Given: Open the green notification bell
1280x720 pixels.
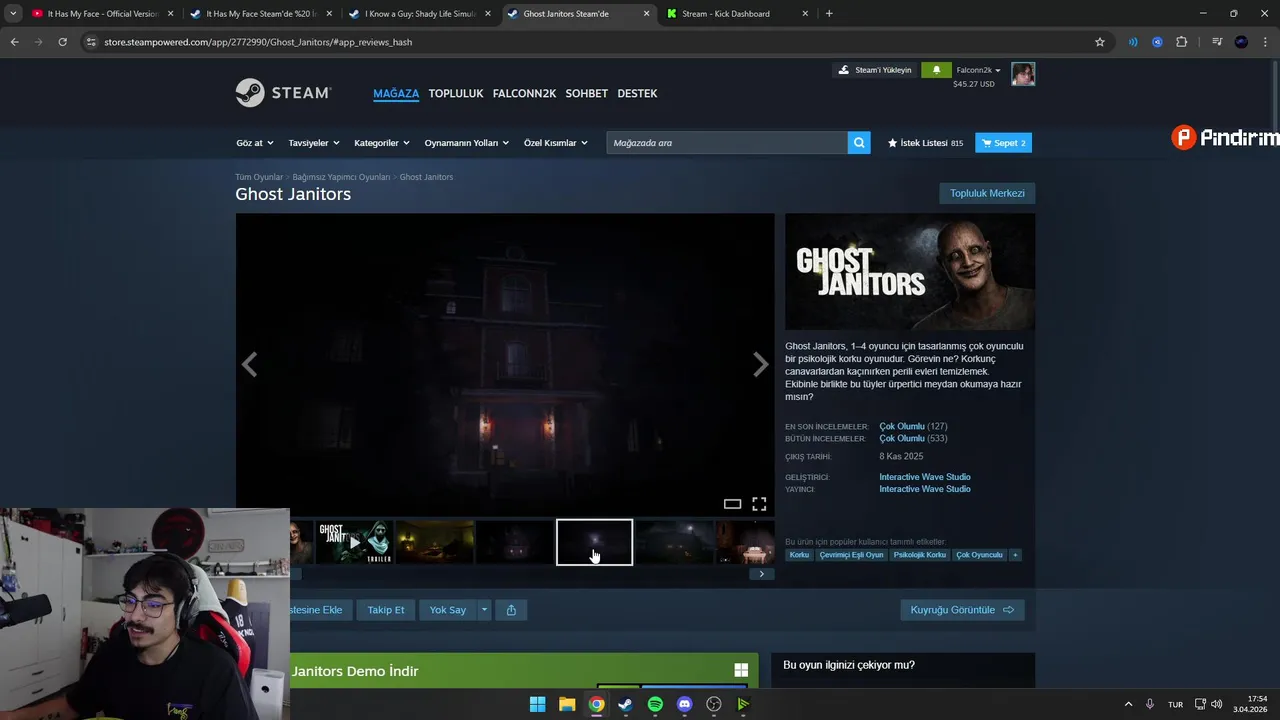Looking at the screenshot, I should click(x=936, y=70).
